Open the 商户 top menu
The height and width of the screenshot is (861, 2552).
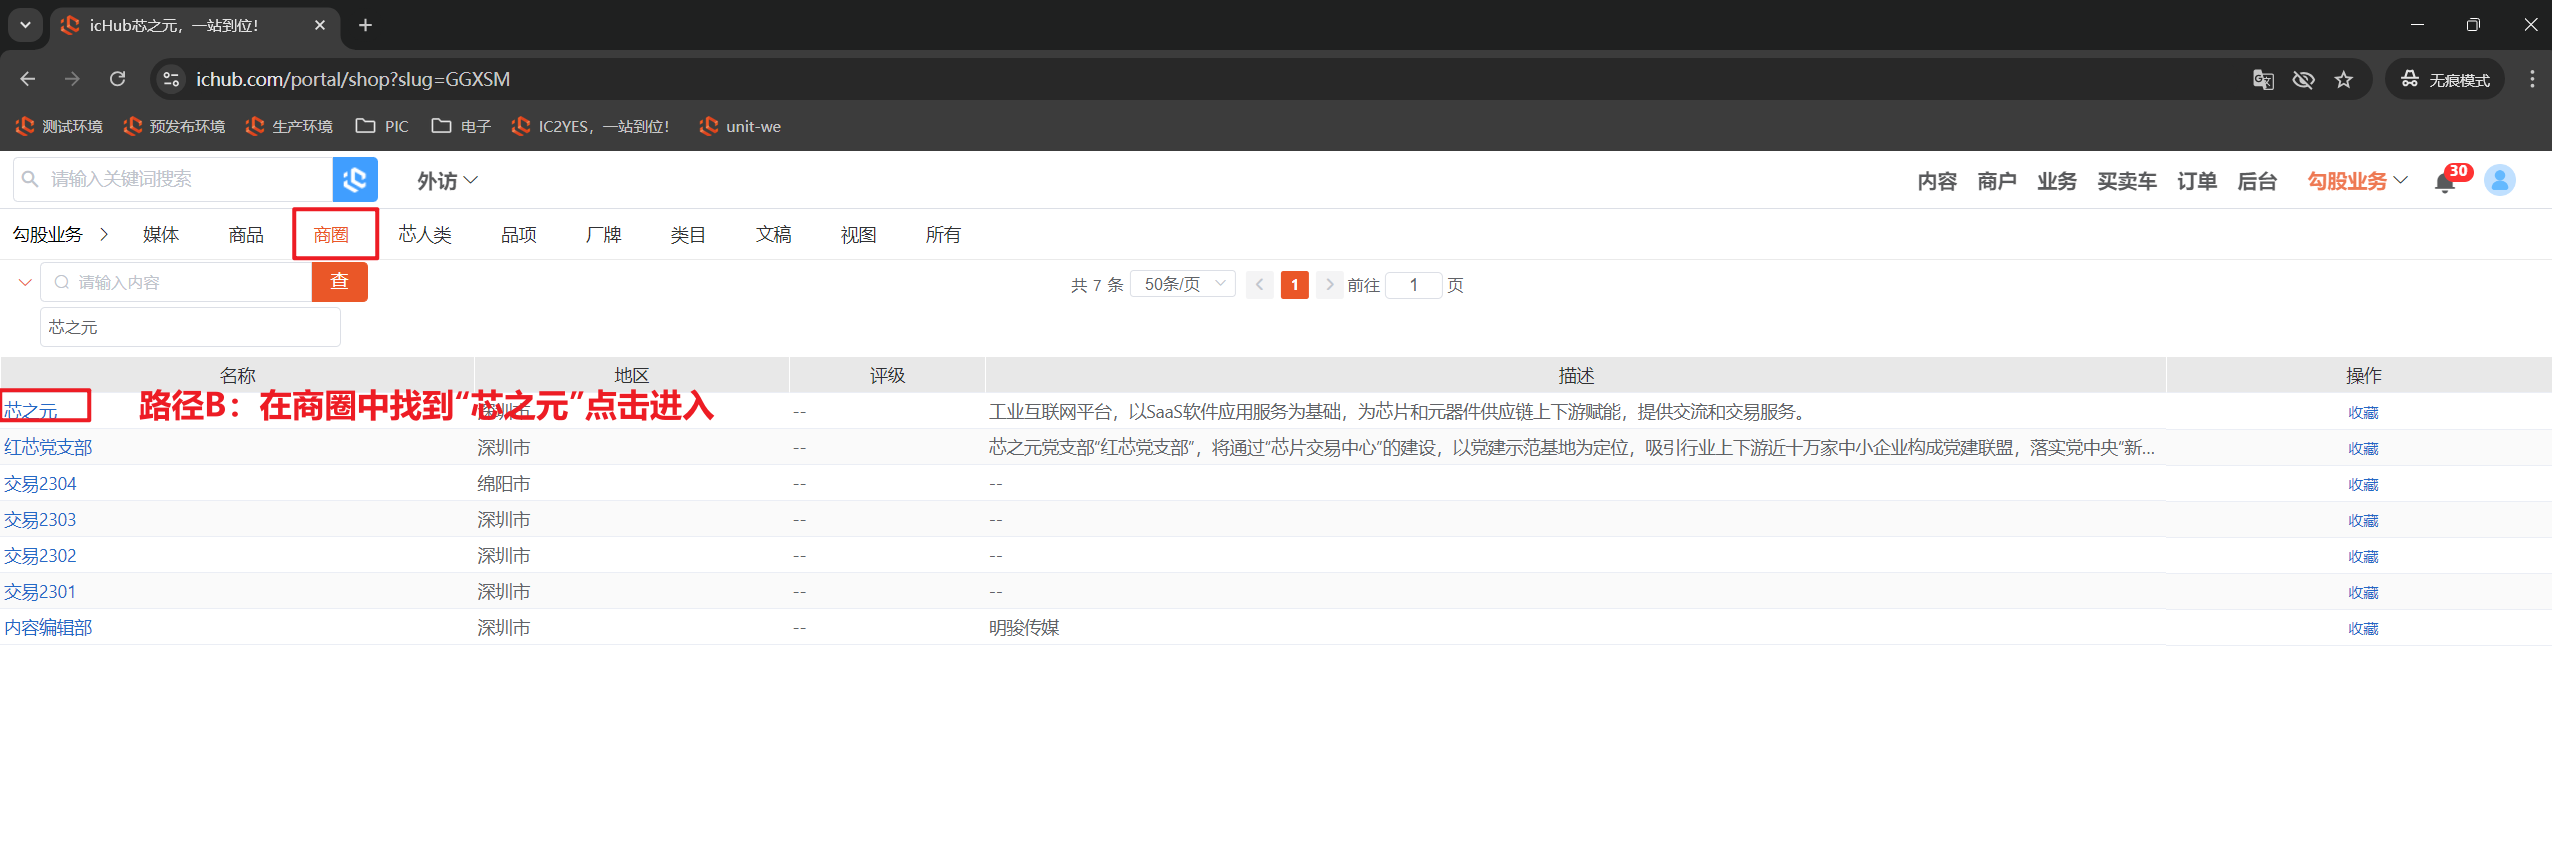pos(1997,181)
